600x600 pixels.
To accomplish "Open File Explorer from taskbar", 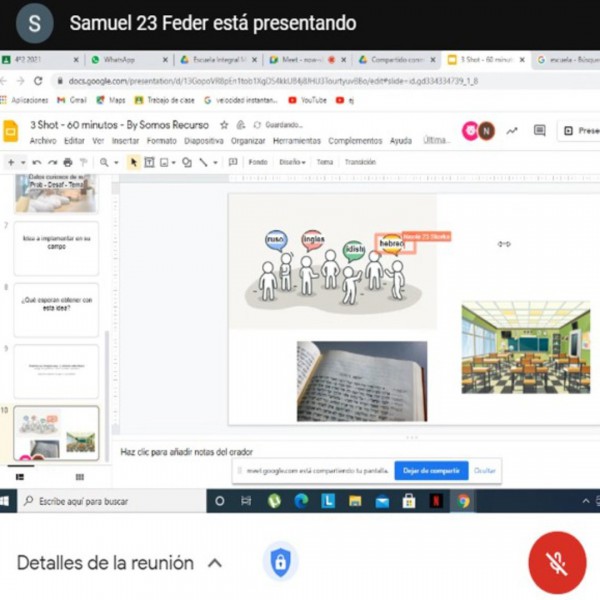I will pos(355,501).
